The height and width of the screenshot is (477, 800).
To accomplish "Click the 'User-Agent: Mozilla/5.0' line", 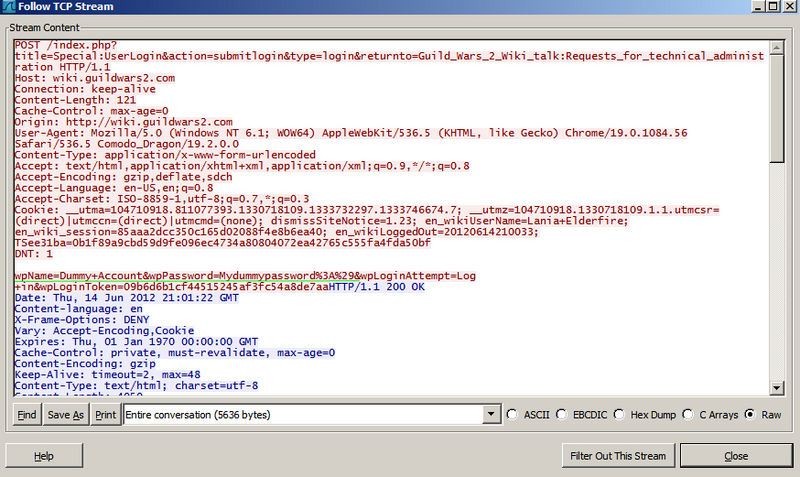I will click(351, 133).
